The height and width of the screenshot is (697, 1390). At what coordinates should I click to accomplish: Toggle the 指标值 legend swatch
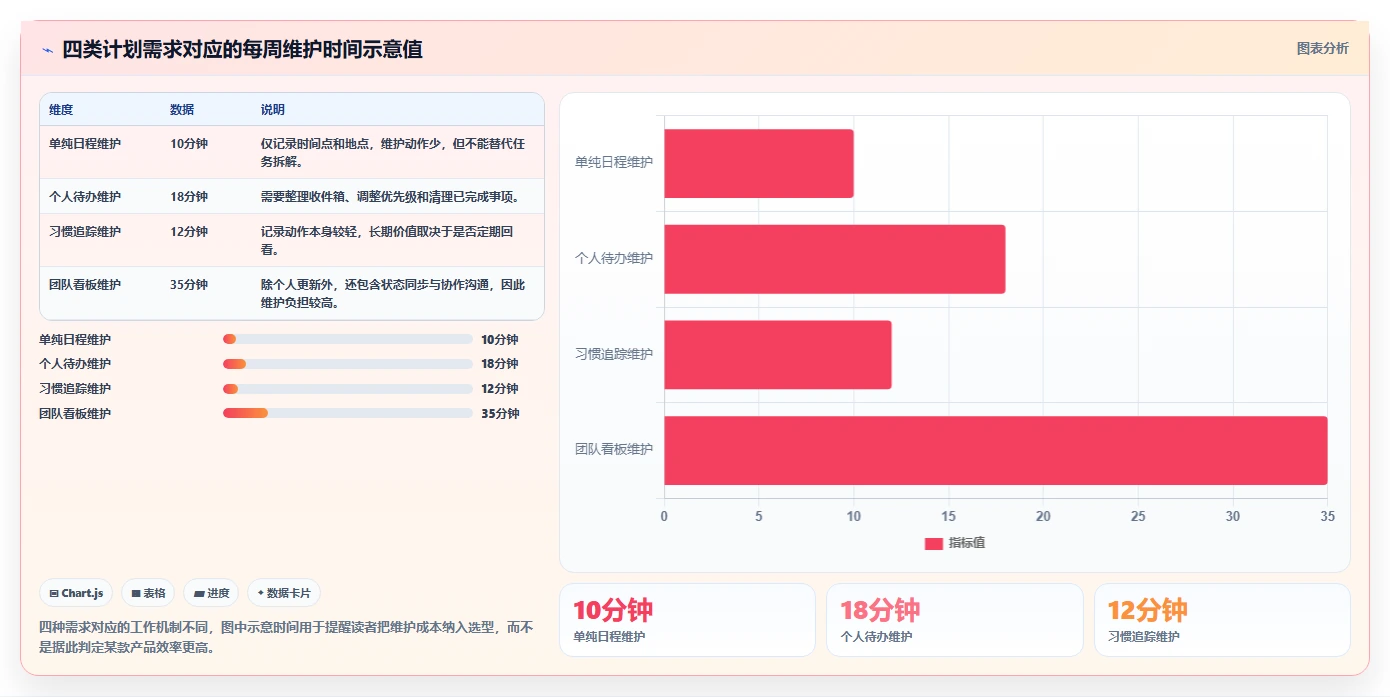pos(934,543)
